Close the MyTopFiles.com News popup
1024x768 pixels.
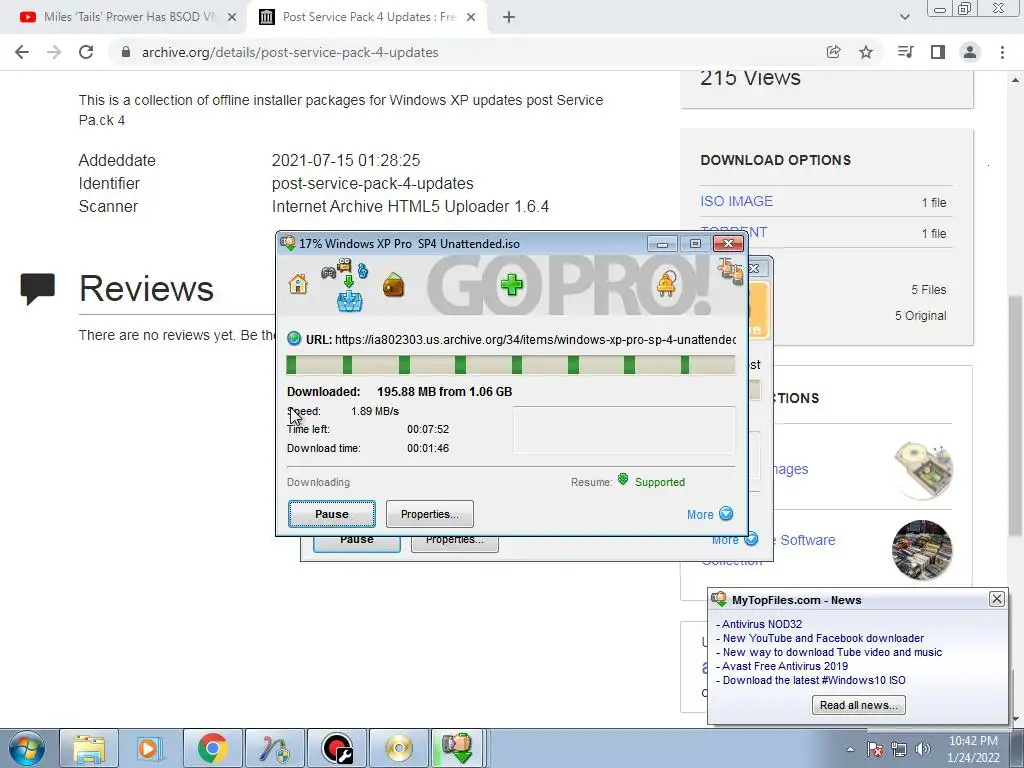[x=997, y=599]
